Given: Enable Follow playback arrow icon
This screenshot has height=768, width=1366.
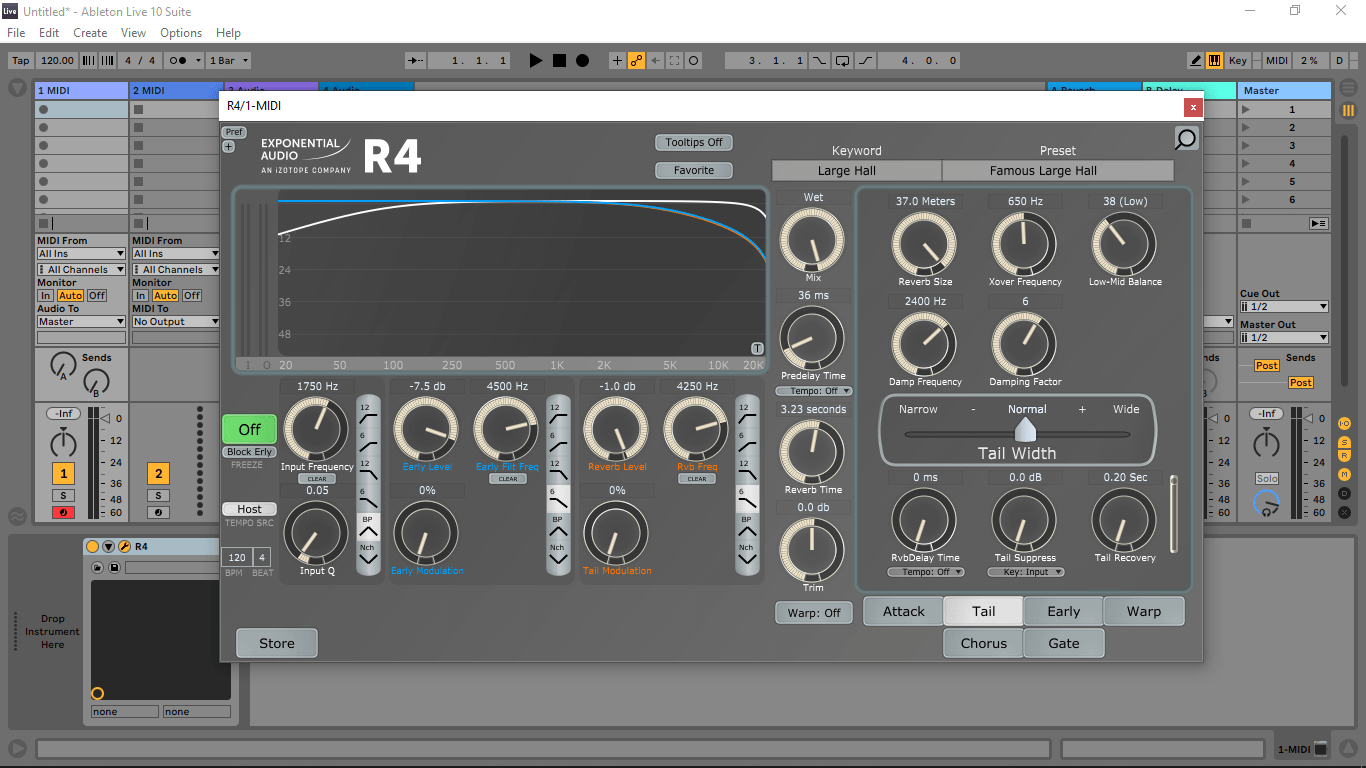Looking at the screenshot, I should click(x=416, y=61).
